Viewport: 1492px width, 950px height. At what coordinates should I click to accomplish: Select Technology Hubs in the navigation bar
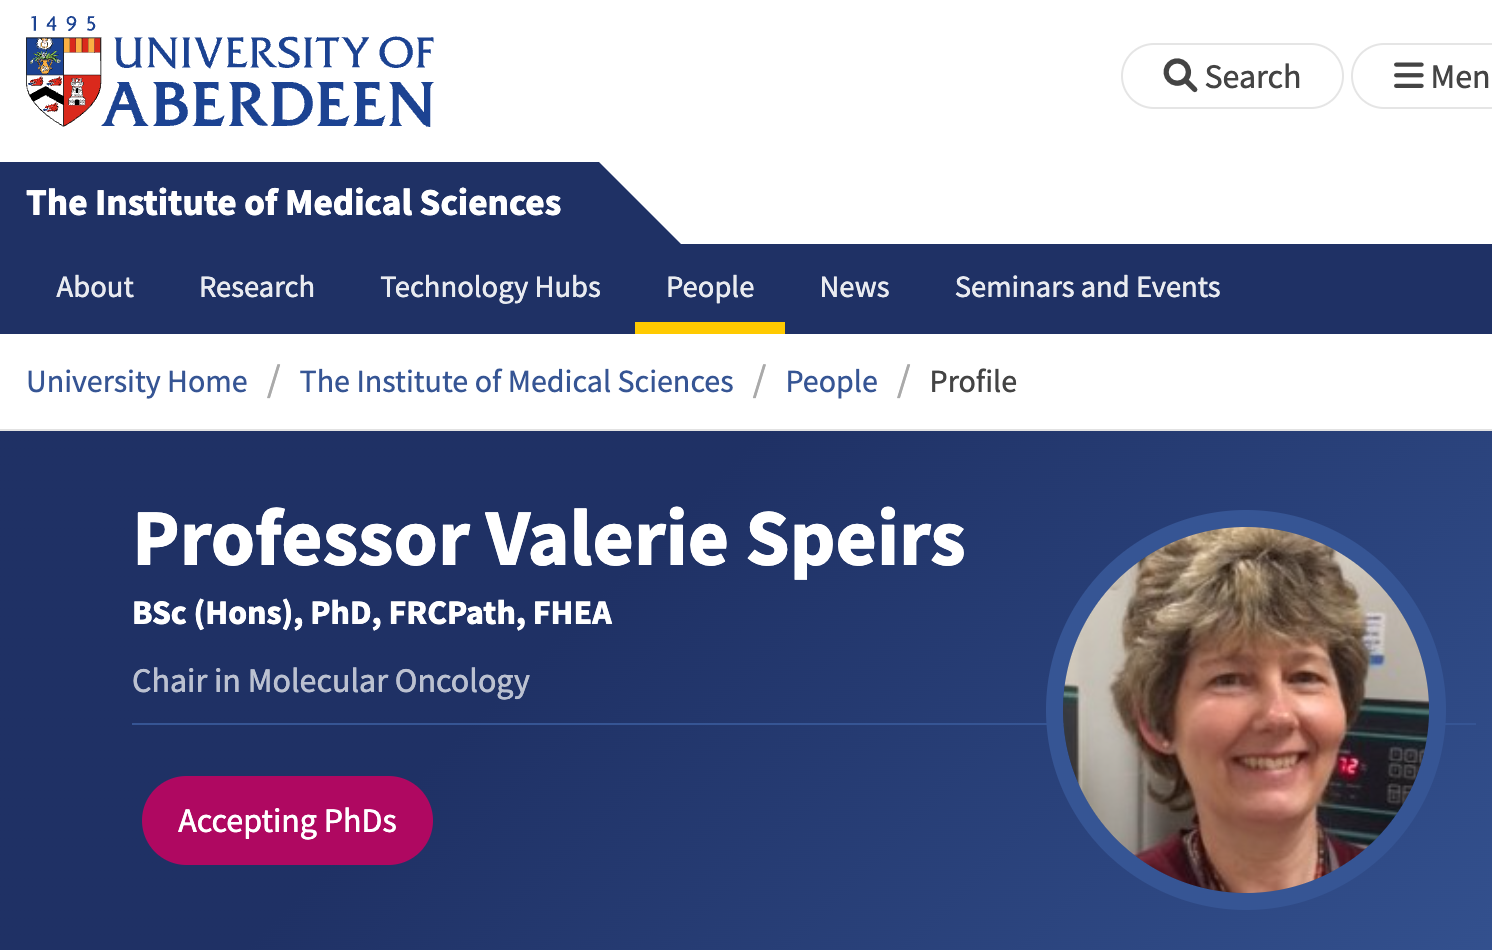point(490,288)
